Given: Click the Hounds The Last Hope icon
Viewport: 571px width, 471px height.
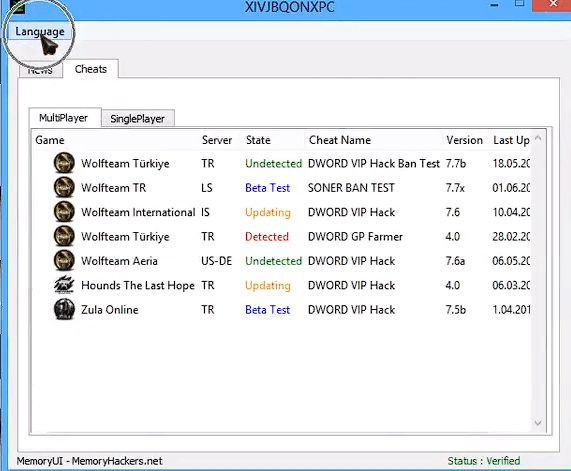Looking at the screenshot, I should (64, 285).
